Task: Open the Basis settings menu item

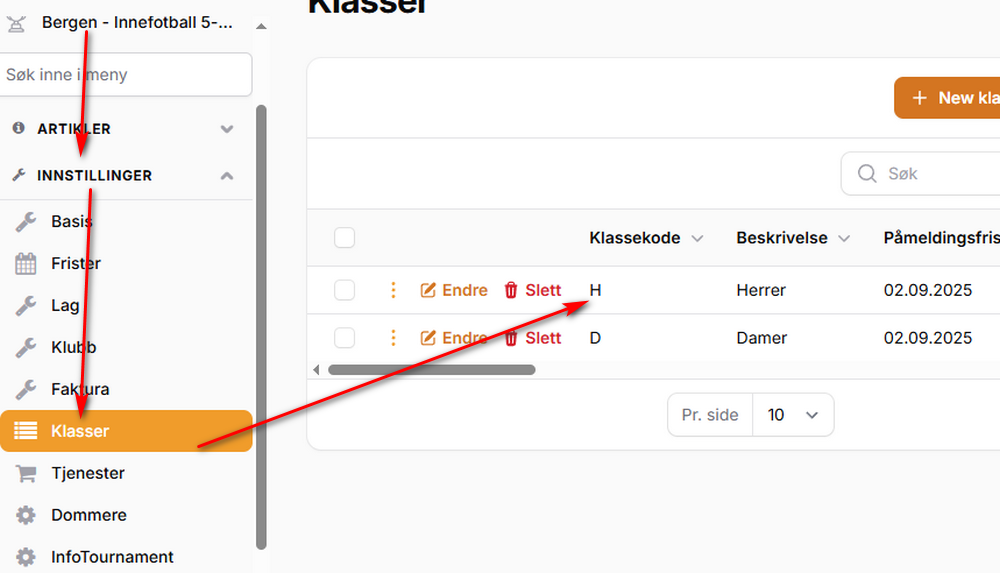Action: point(72,222)
